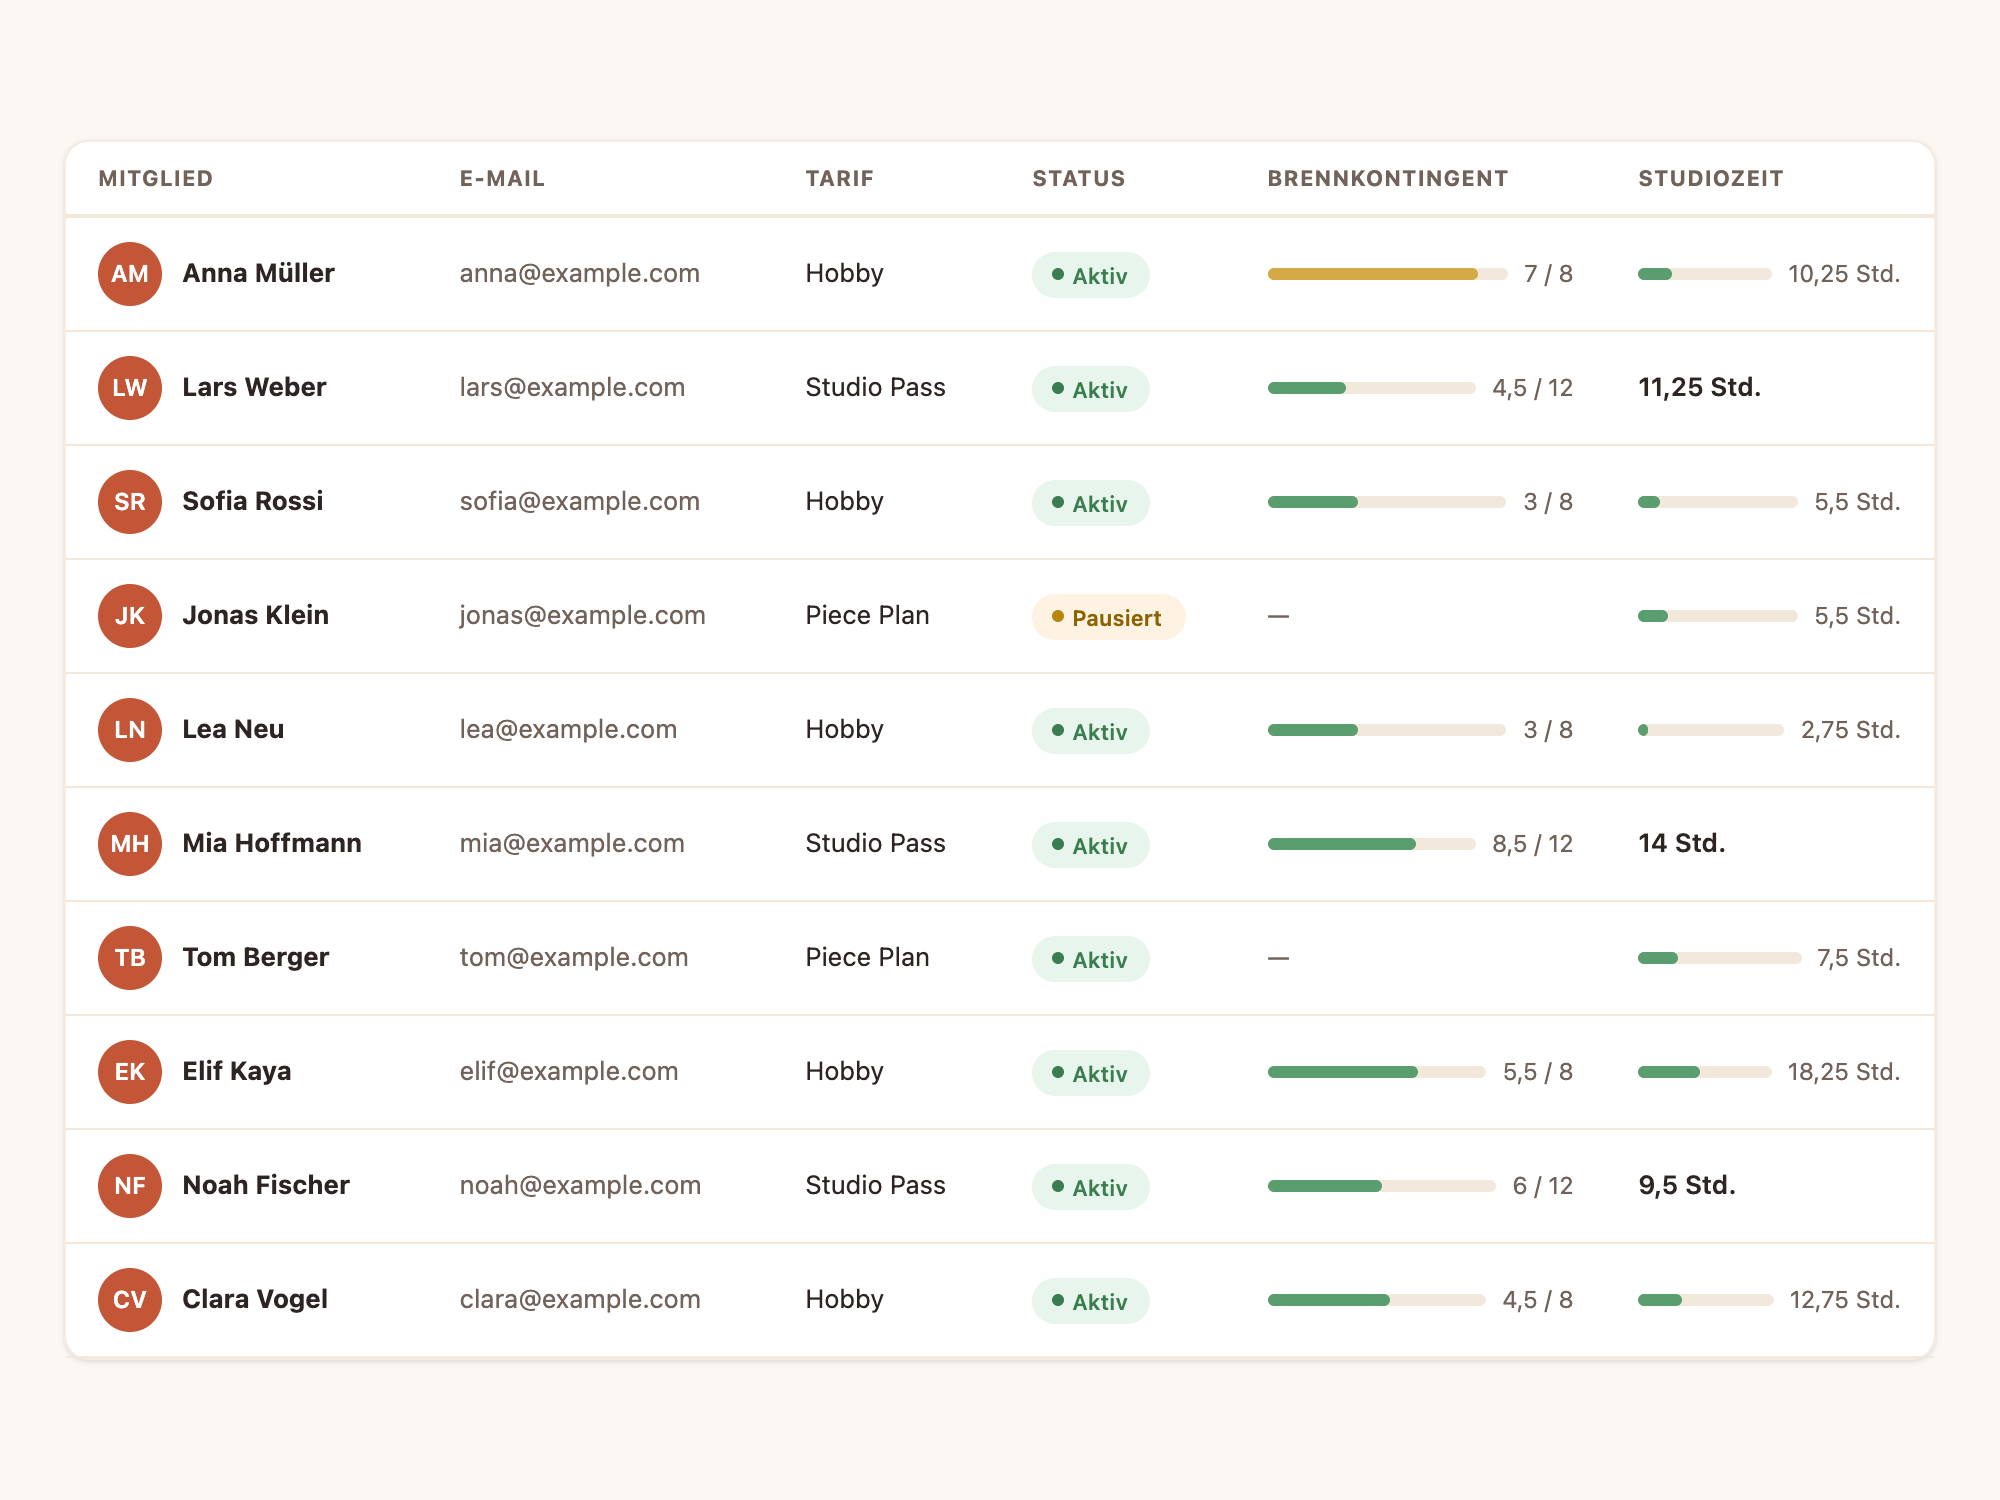Click Lea Neu's 2,75 Std. Studiozeit bar
This screenshot has height=1500, width=2000.
tap(1711, 730)
